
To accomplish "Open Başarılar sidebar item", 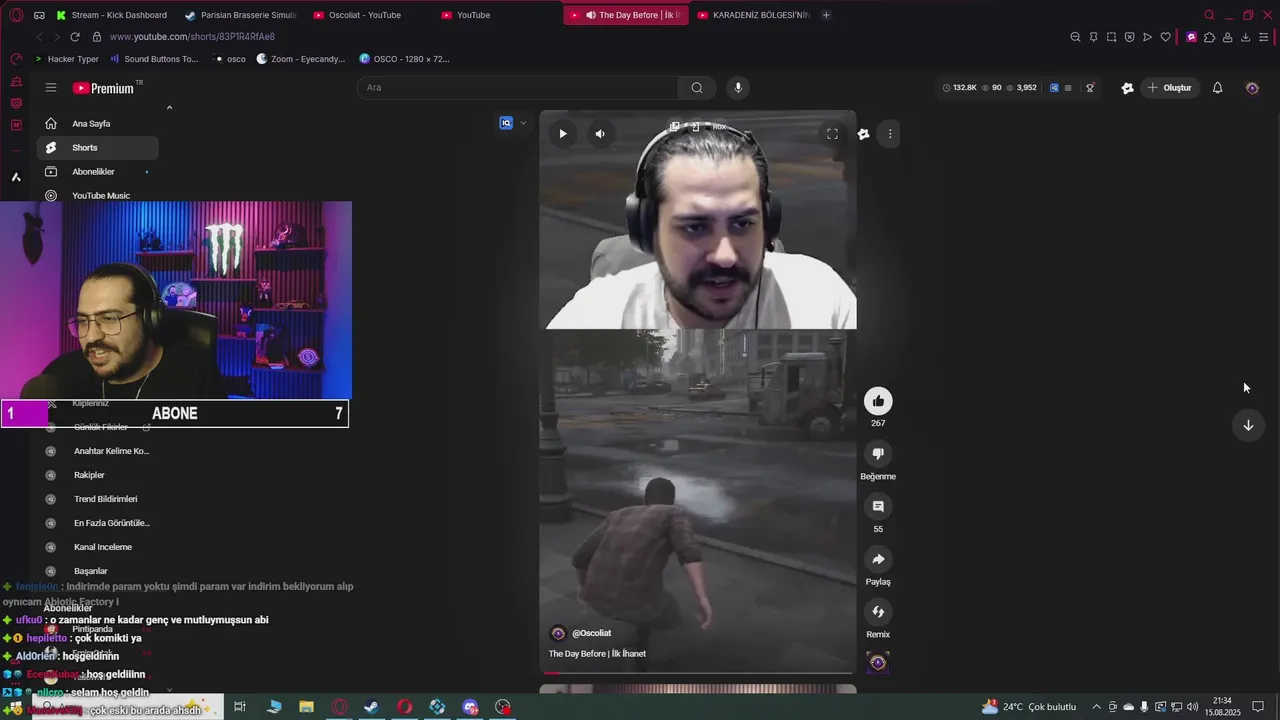I will [x=97, y=571].
